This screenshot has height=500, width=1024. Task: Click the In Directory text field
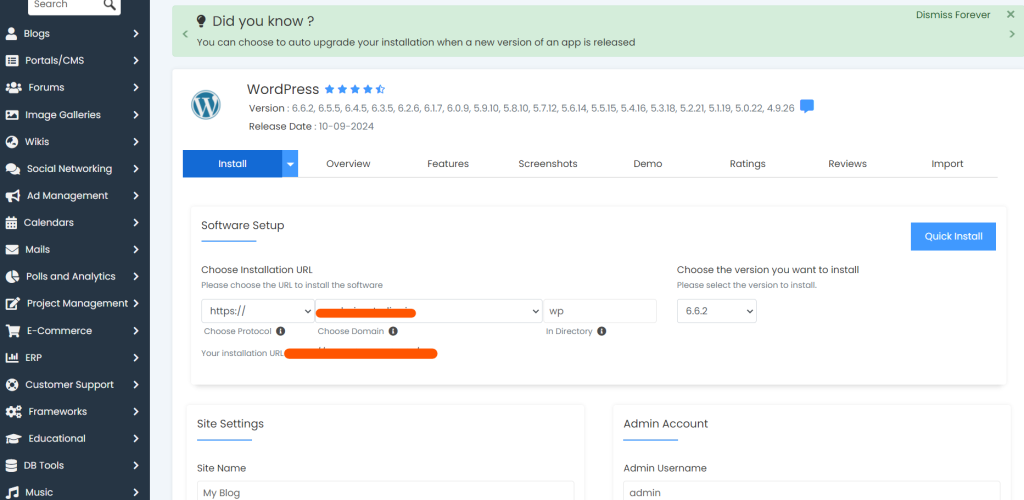tap(600, 311)
